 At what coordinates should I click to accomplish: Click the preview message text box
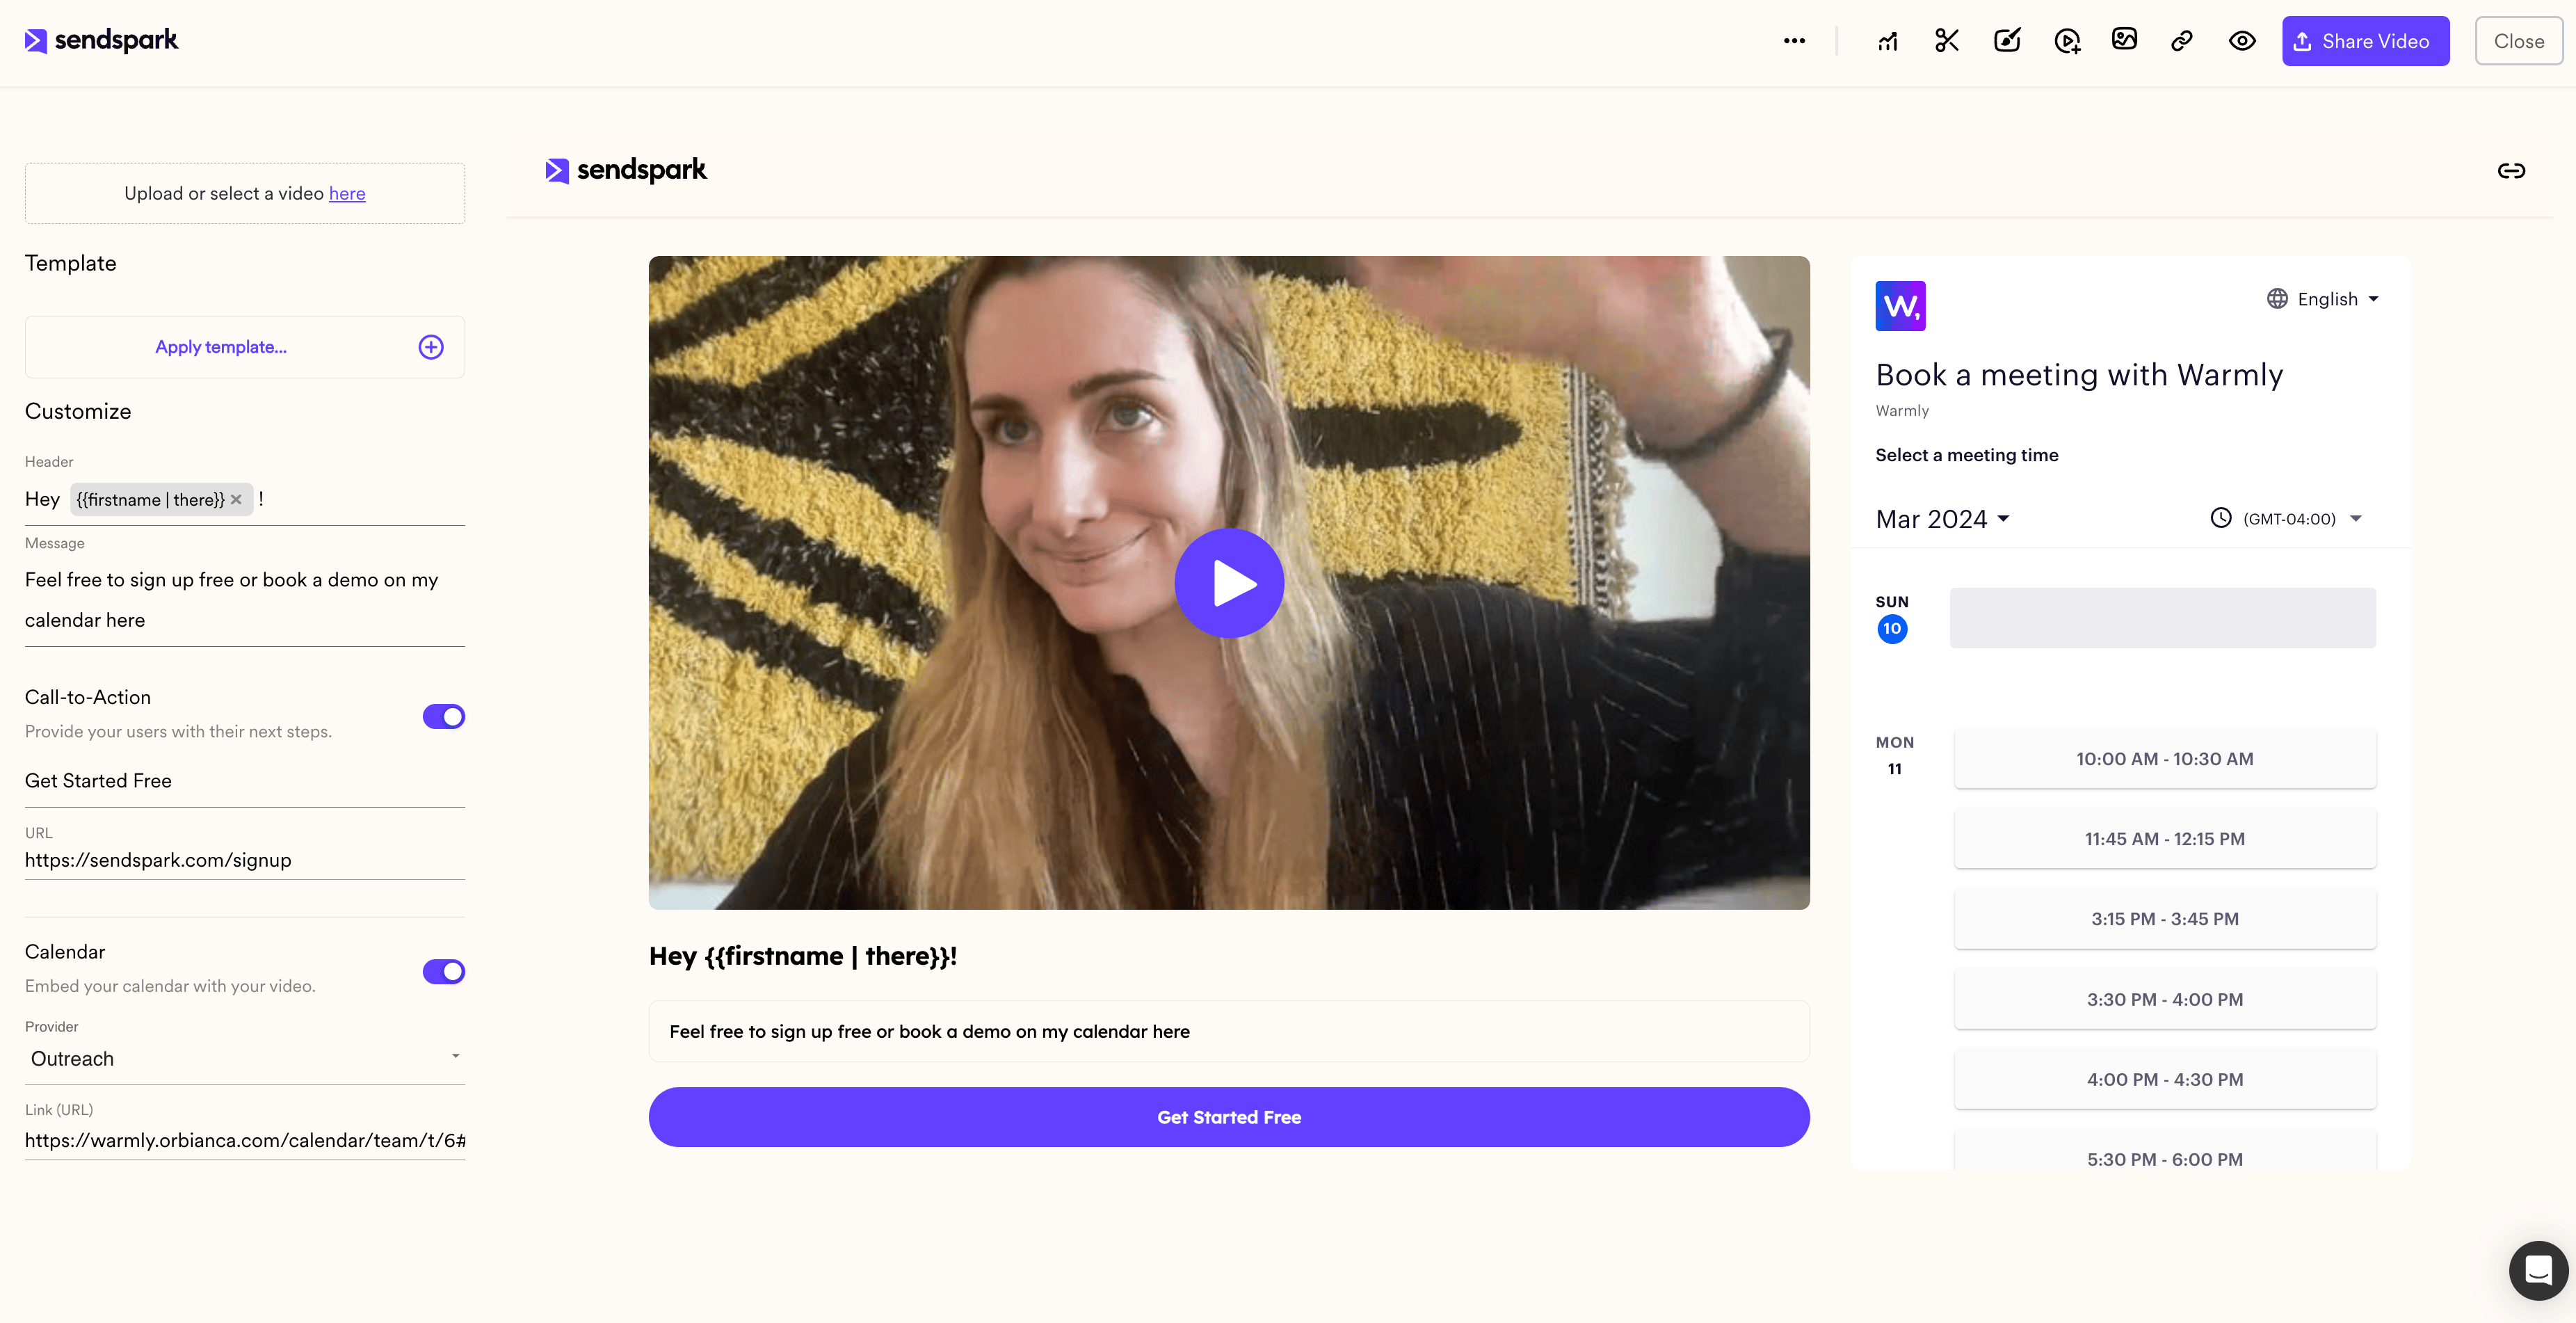point(1229,1031)
